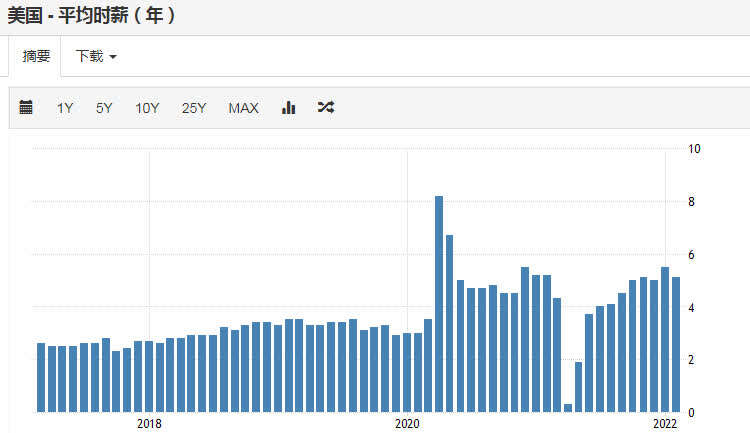Screen dimensions: 750x433
Task: Show MAX historical data range
Action: click(x=243, y=108)
